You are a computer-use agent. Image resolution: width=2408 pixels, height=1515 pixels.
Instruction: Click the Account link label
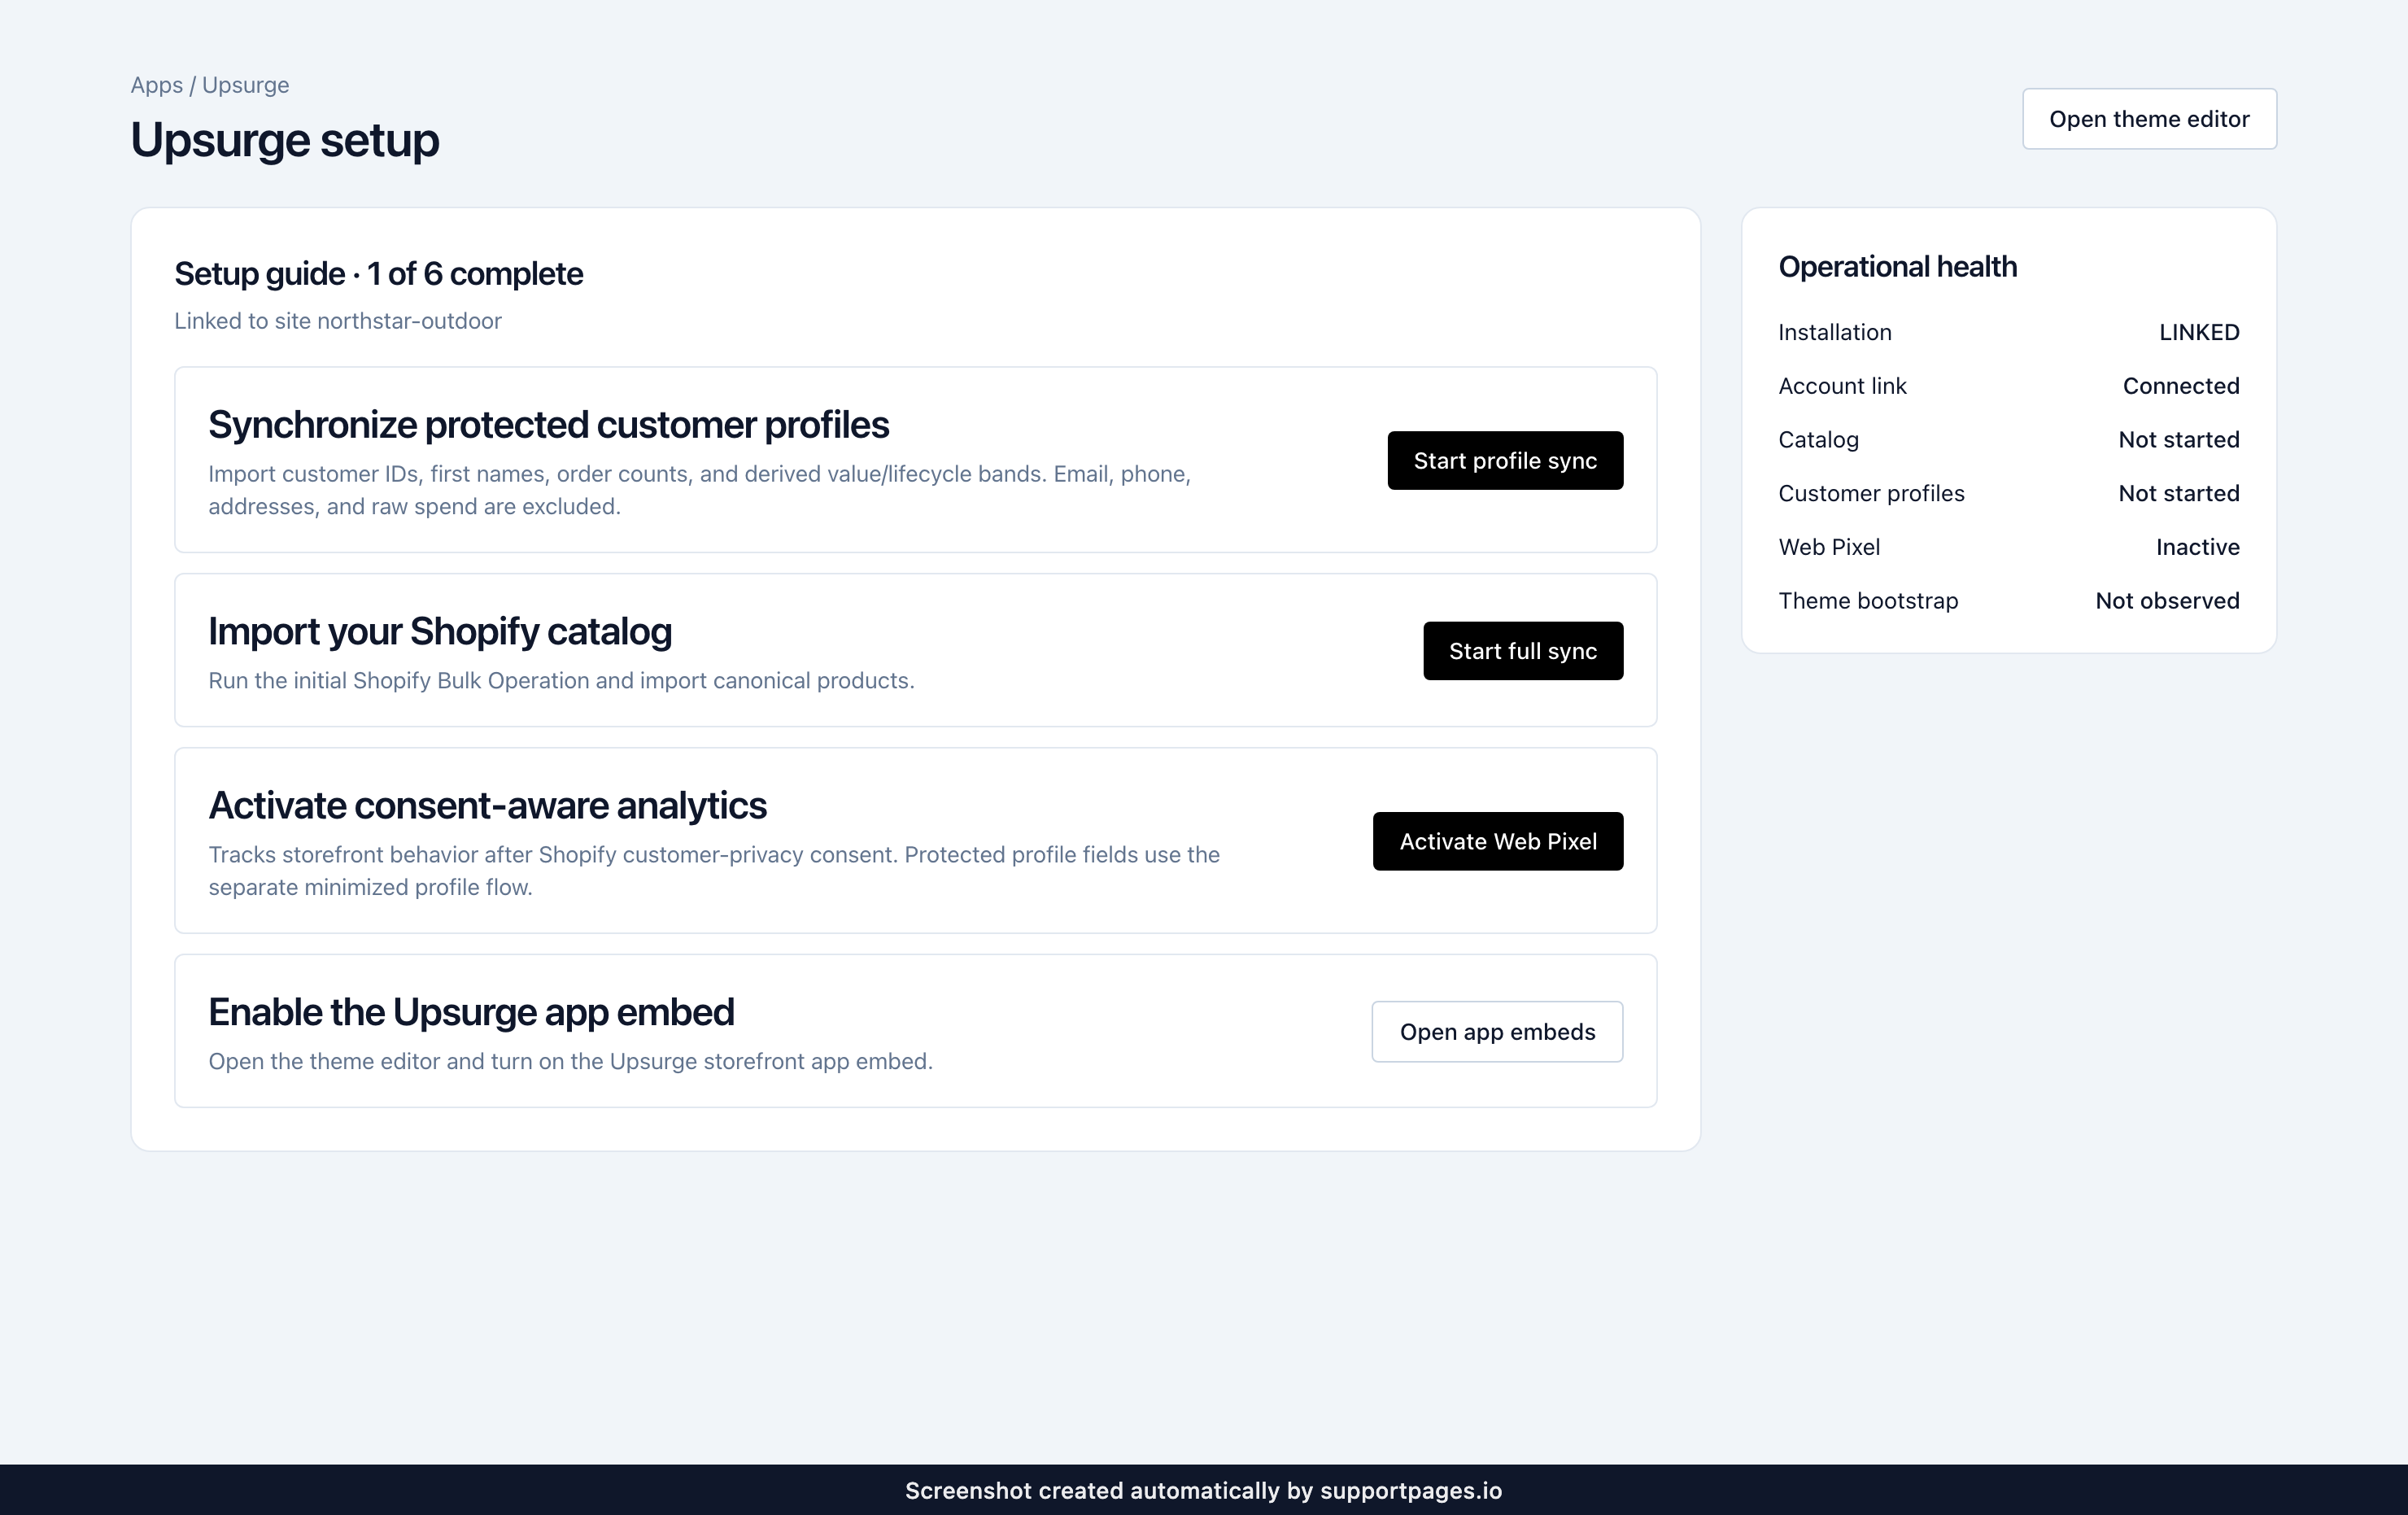click(1843, 386)
